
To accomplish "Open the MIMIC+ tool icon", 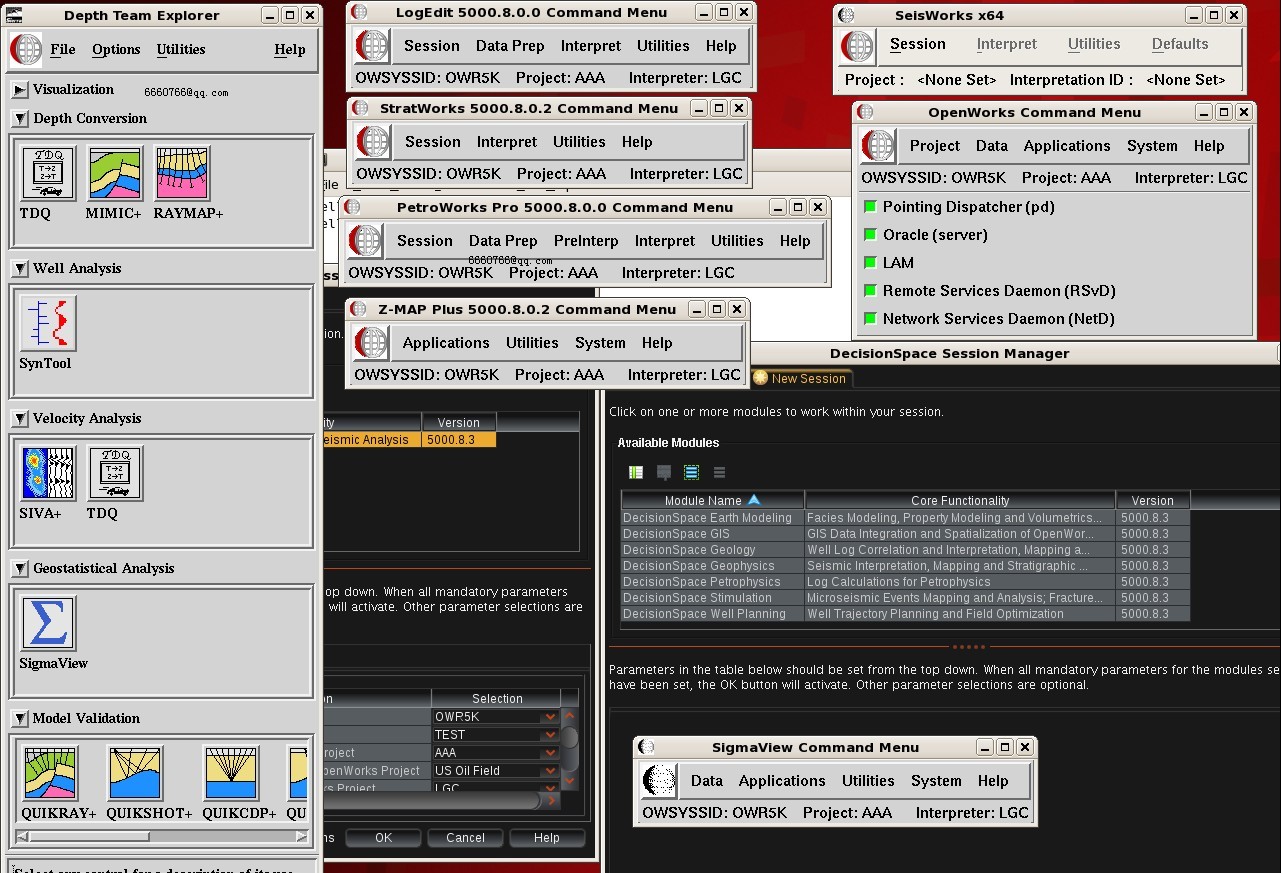I will coord(115,173).
